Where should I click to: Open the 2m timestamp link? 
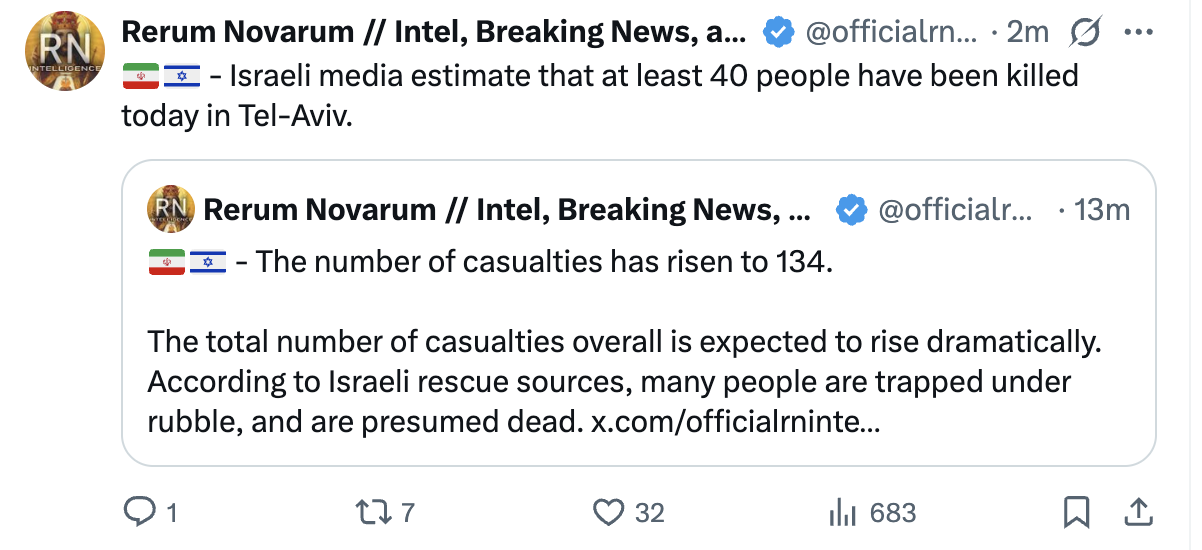[1027, 32]
